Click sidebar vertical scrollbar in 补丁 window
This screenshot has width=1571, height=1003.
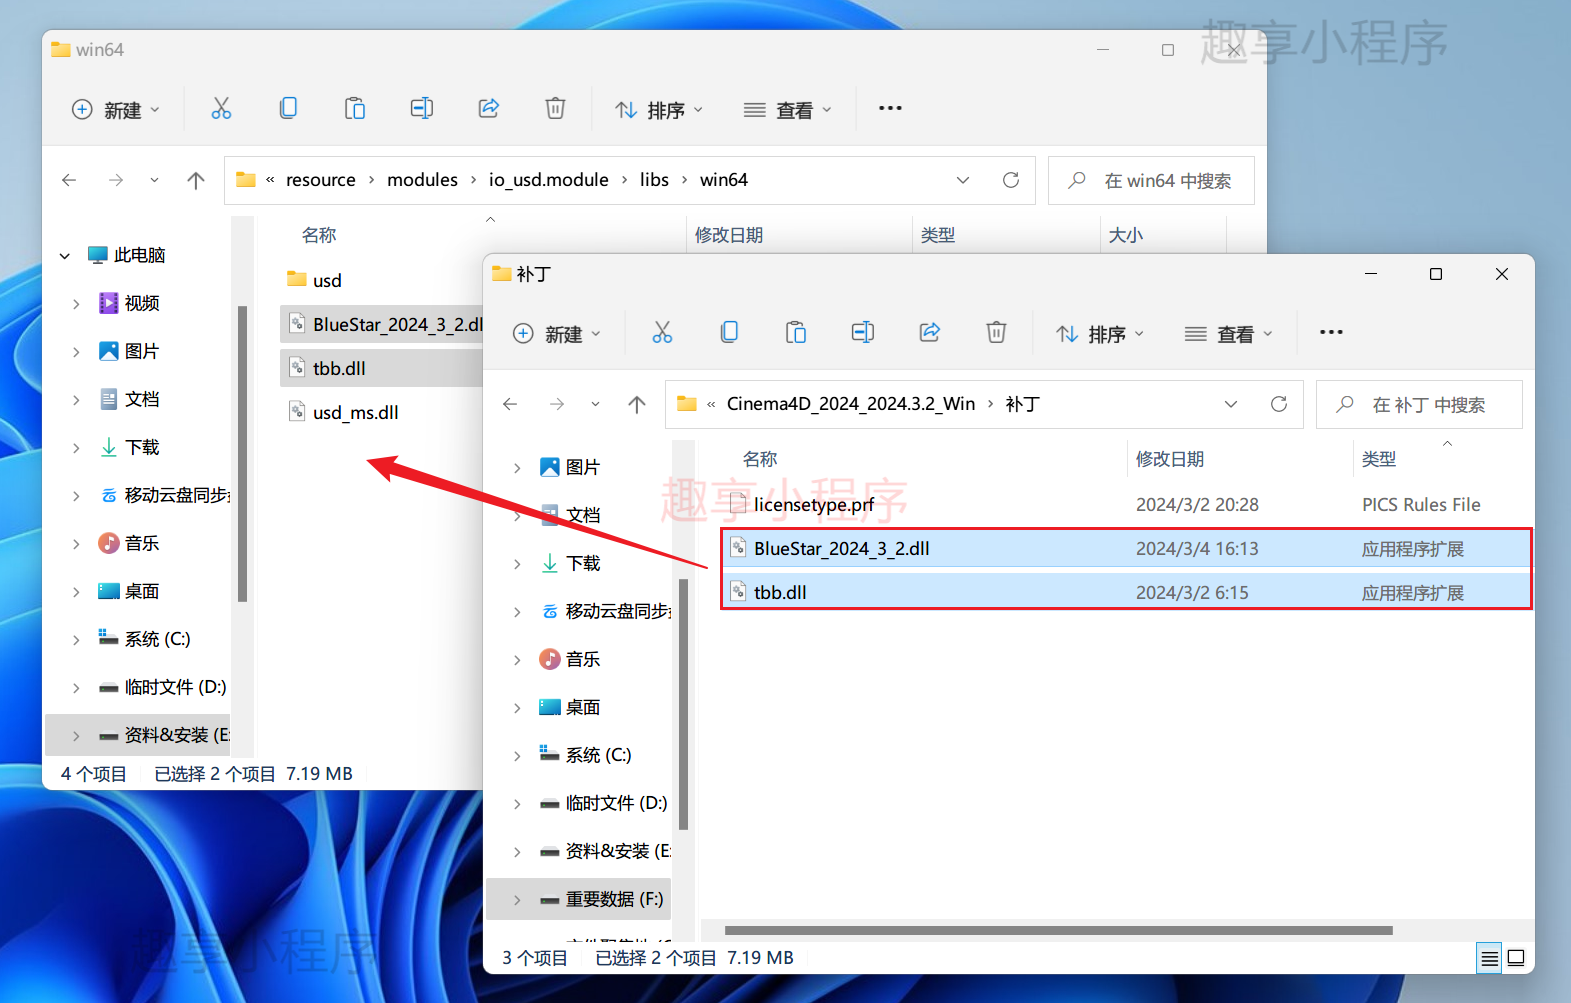[x=684, y=704]
